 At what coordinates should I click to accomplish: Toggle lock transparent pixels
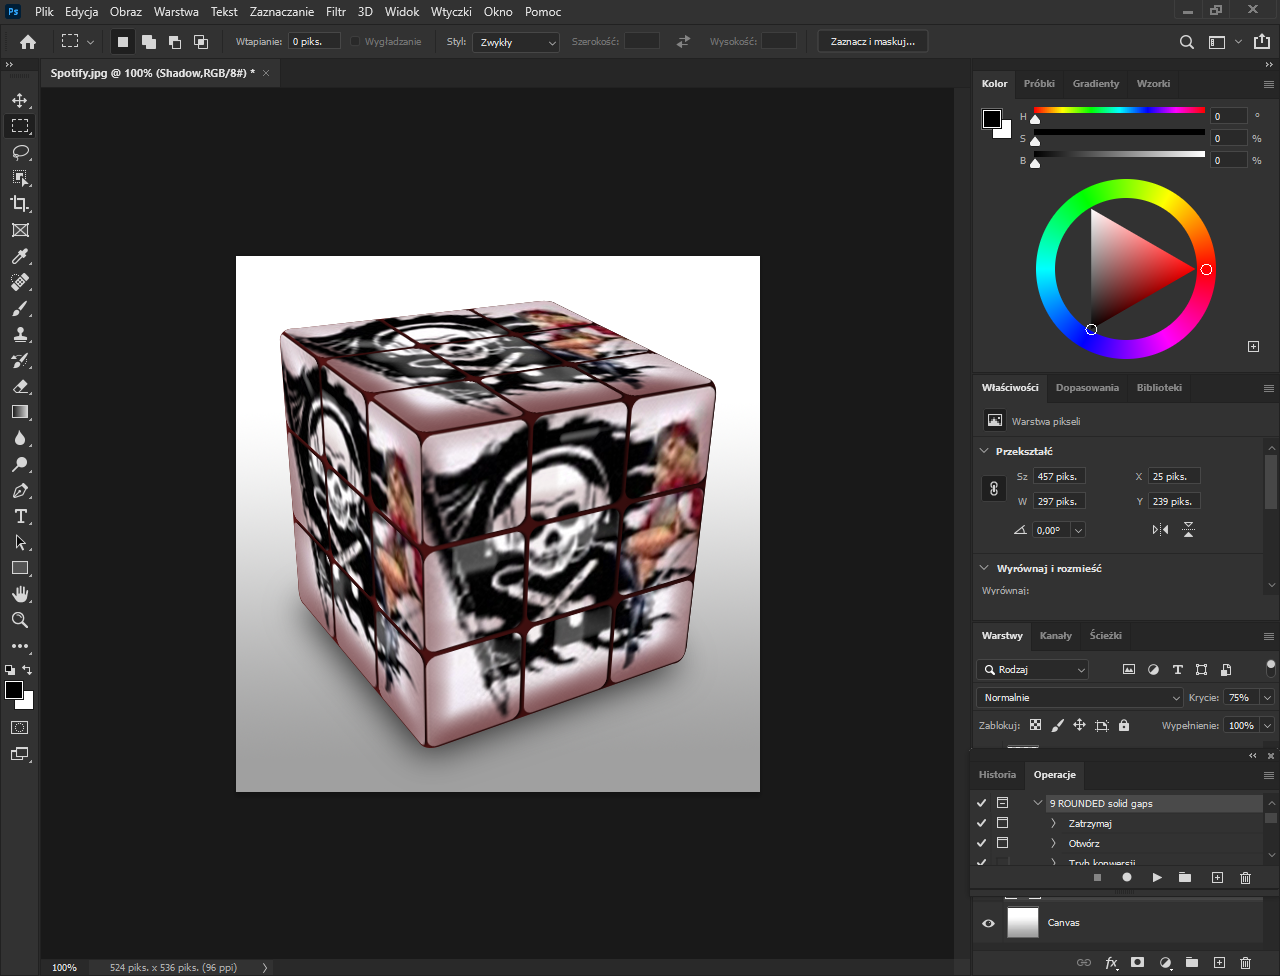point(1035,725)
